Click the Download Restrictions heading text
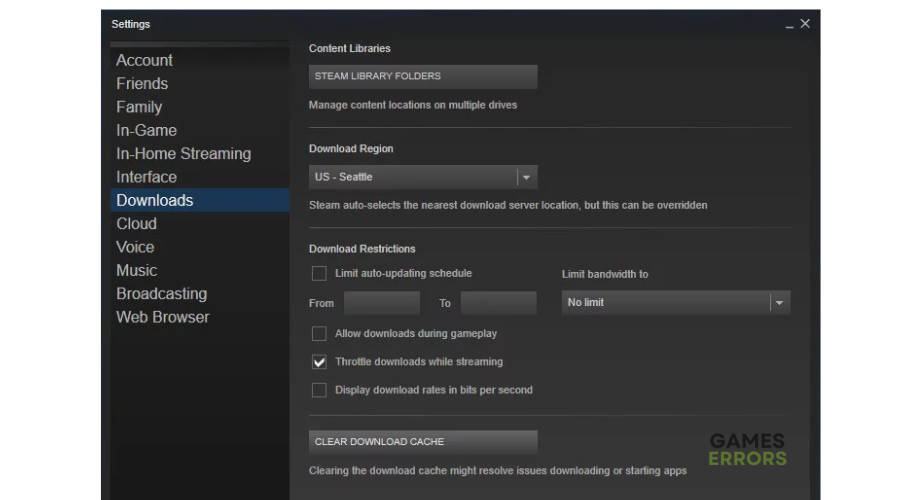 tap(362, 249)
